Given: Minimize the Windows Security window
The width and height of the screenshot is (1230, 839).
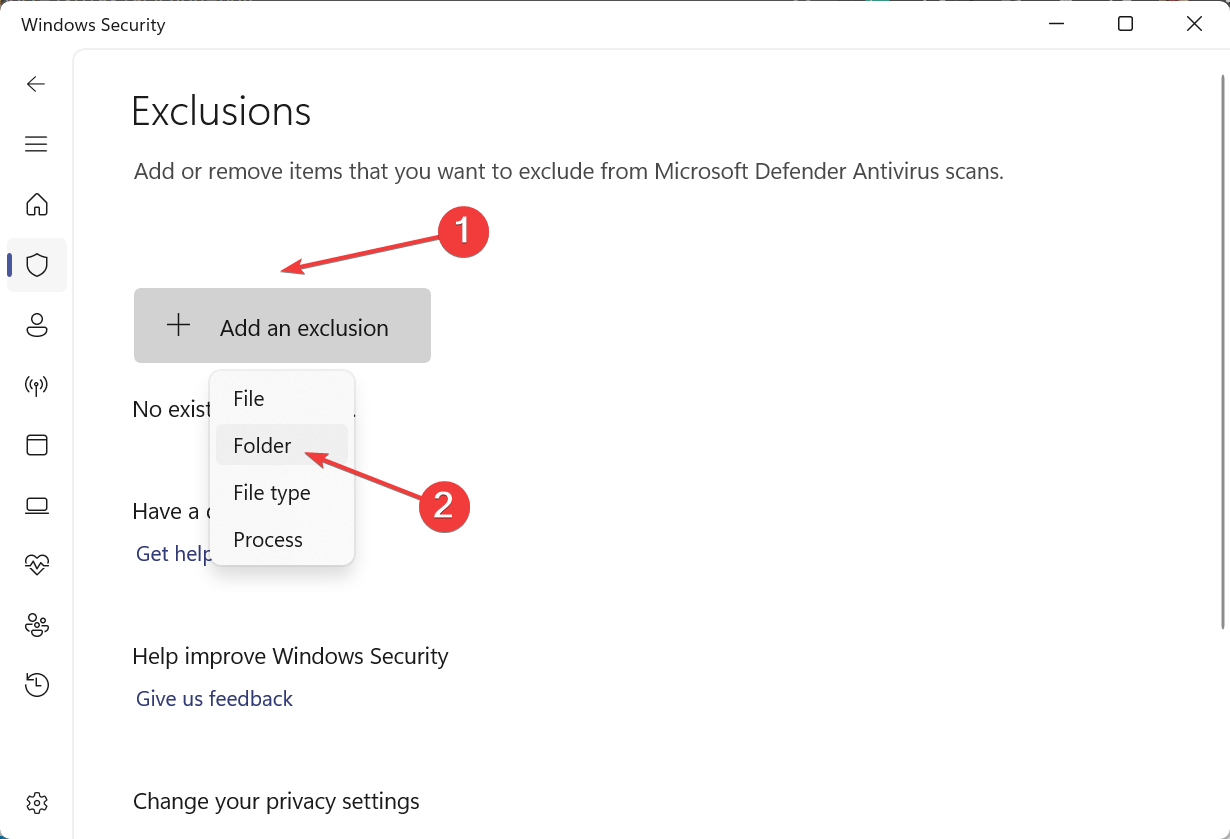Looking at the screenshot, I should click(x=1056, y=24).
